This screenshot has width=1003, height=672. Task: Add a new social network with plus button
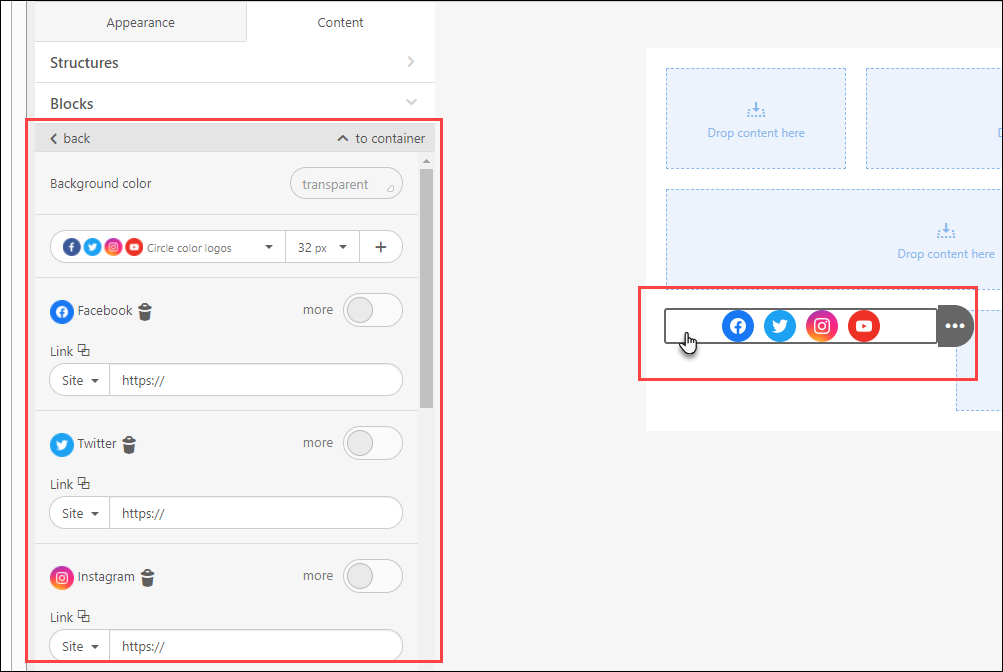(x=381, y=247)
